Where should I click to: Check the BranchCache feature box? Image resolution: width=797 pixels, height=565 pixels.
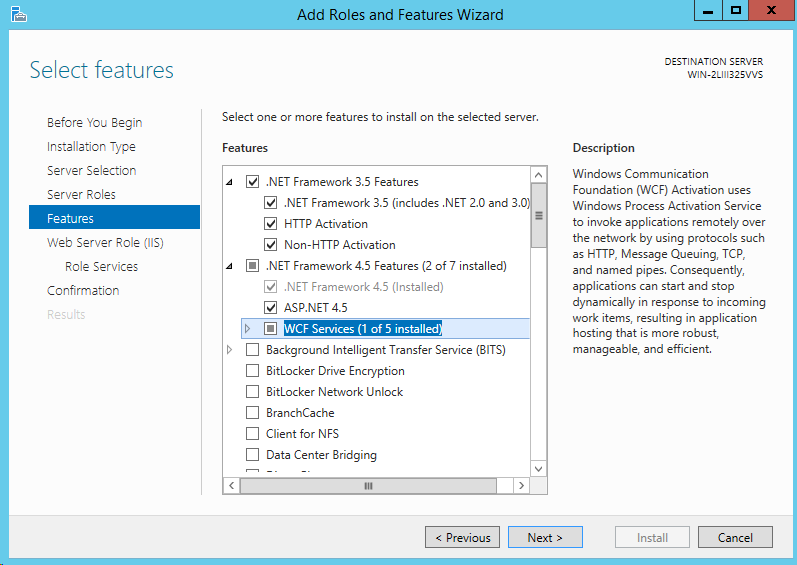point(252,413)
